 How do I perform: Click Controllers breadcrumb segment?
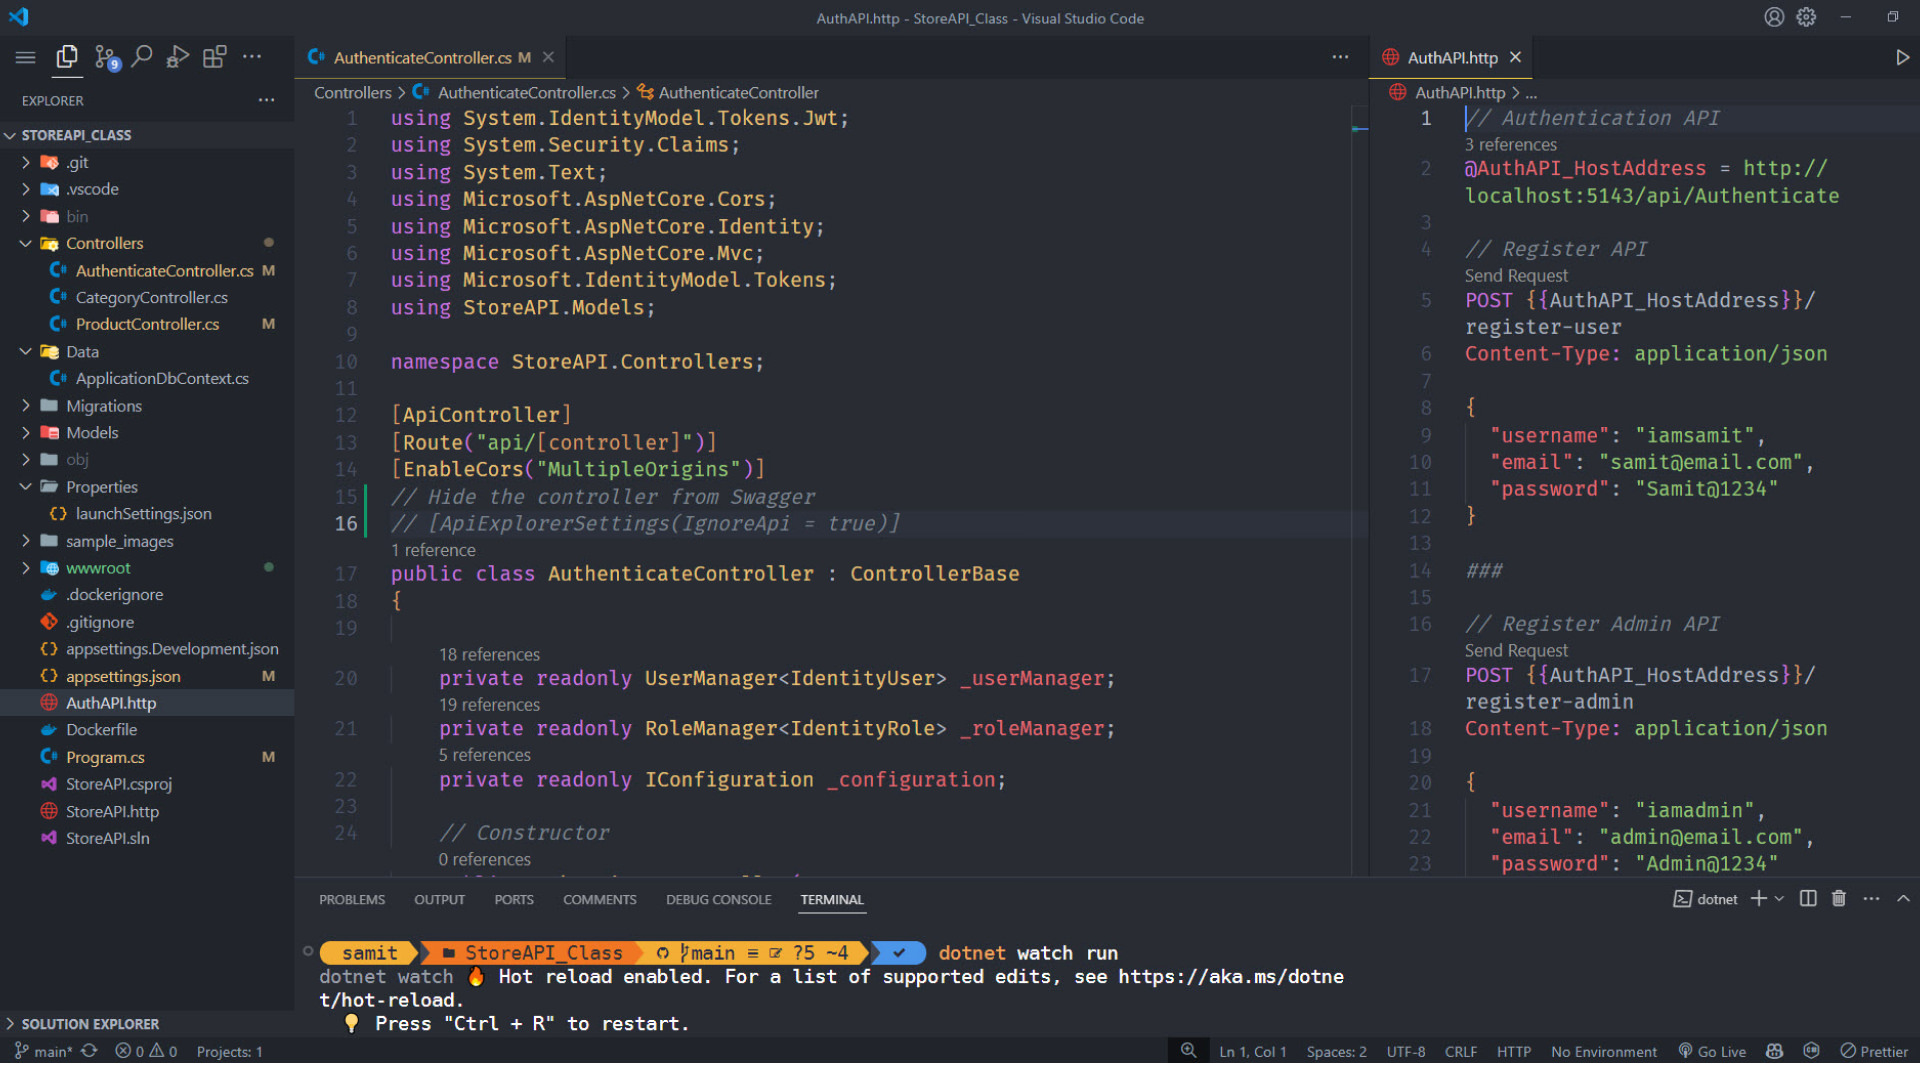pyautogui.click(x=352, y=92)
